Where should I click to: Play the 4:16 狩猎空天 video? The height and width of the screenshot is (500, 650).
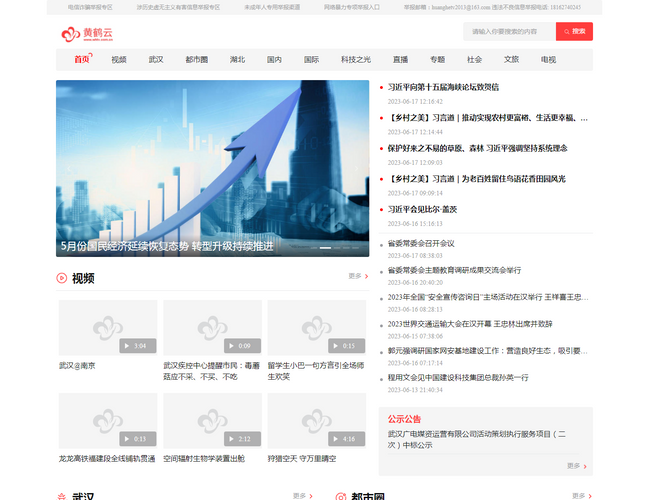pyautogui.click(x=316, y=421)
